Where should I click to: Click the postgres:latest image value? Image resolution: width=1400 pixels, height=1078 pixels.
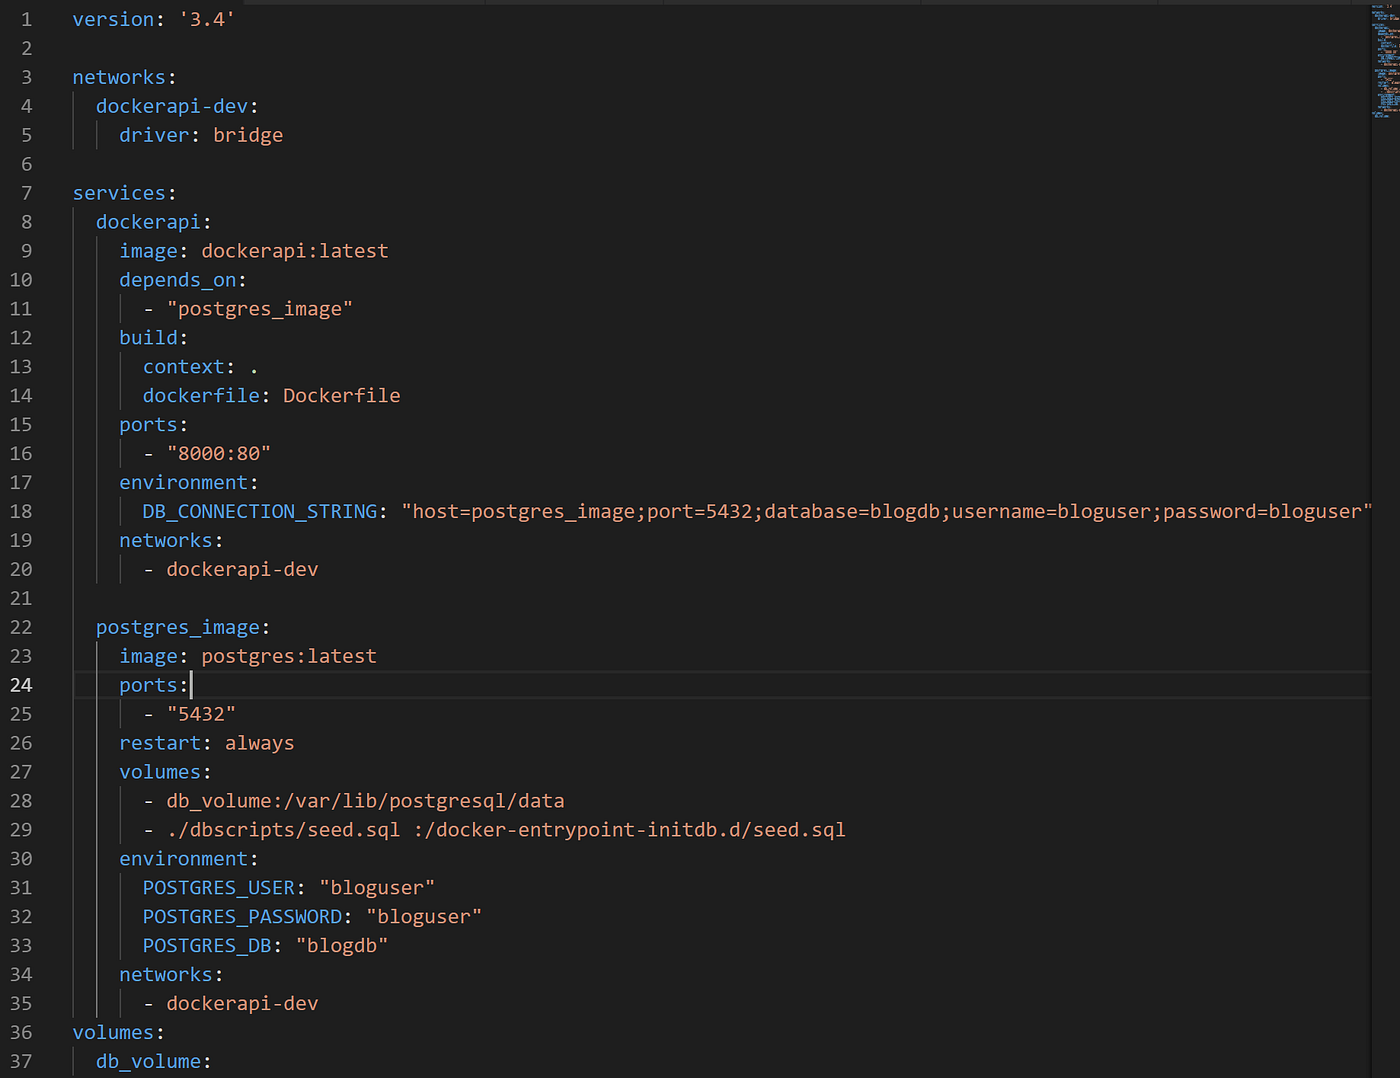pos(288,655)
